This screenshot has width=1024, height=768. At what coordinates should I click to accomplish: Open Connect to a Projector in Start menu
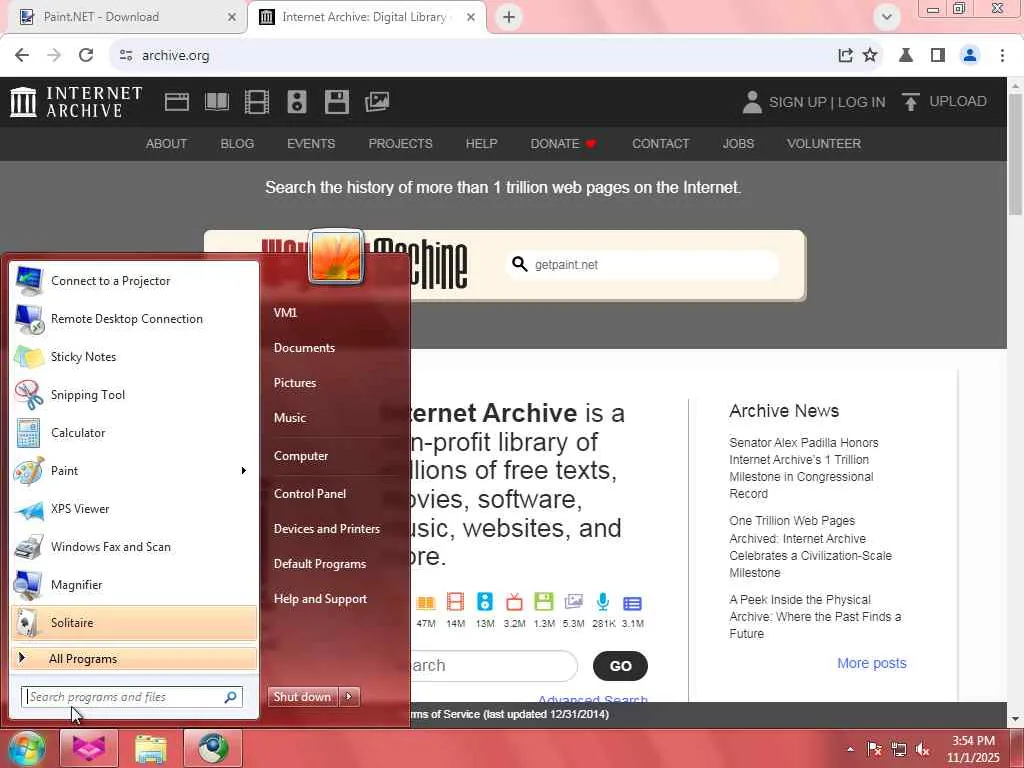pyautogui.click(x=134, y=281)
